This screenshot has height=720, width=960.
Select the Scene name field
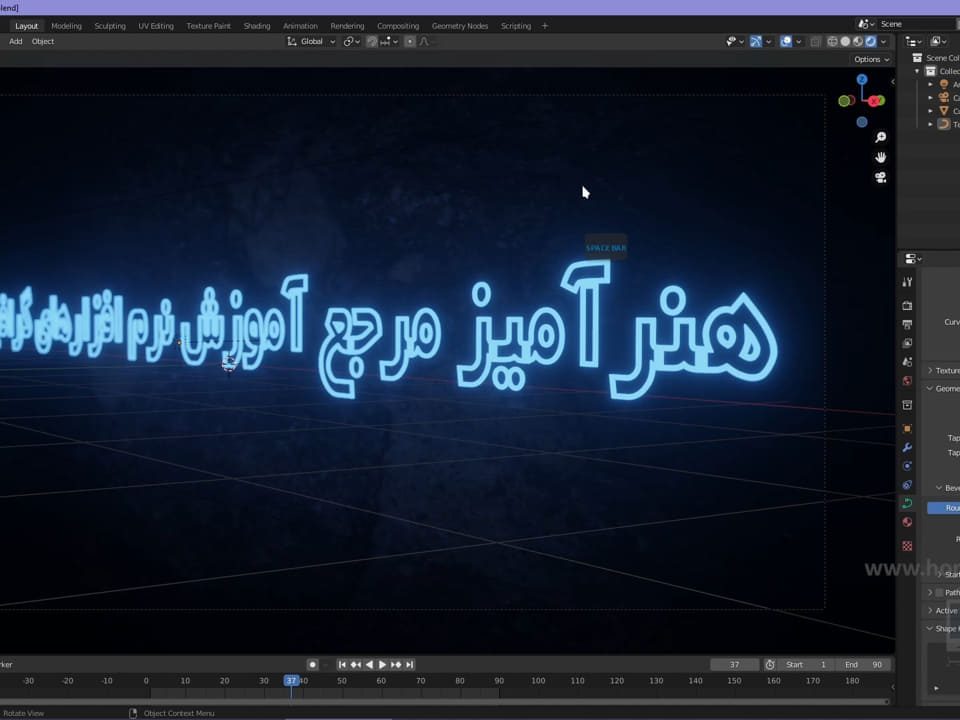917,24
